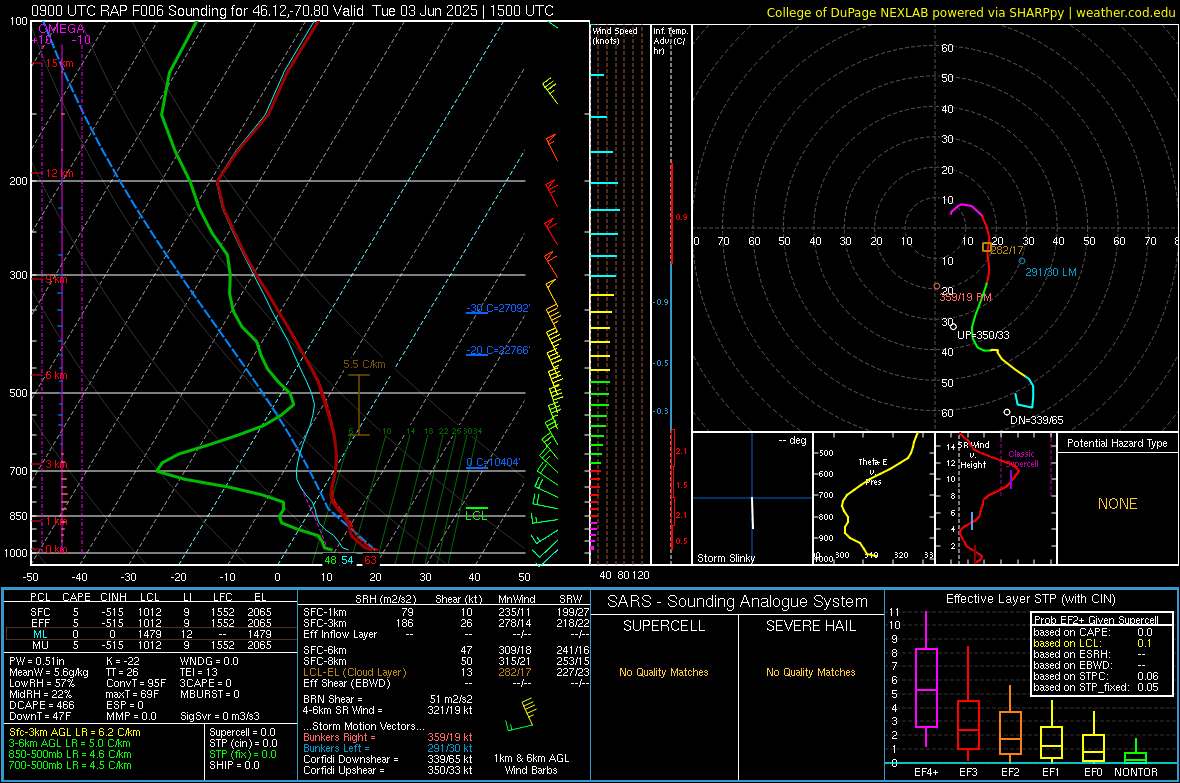Screen dimensions: 1180x783
Task: Click the red Bunkers right-mover circle on hodograph
Action: 937,286
